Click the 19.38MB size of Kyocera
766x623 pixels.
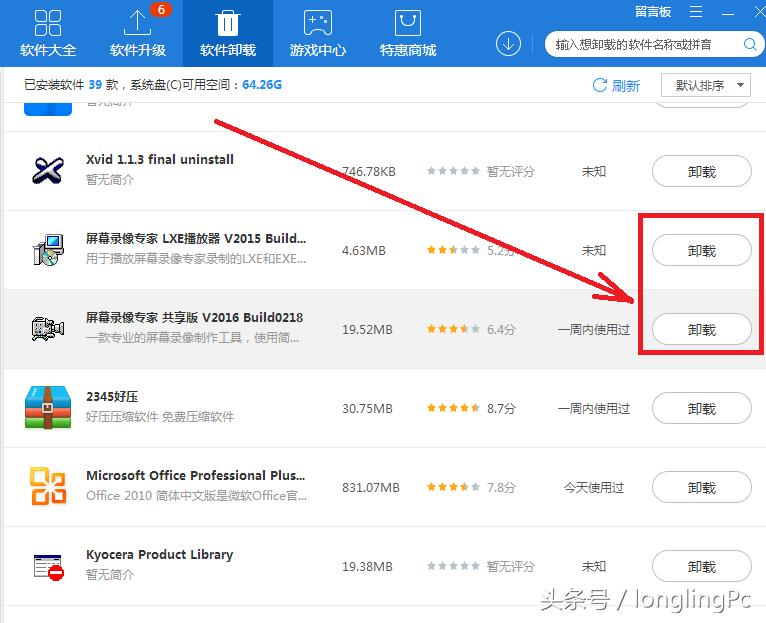point(367,567)
